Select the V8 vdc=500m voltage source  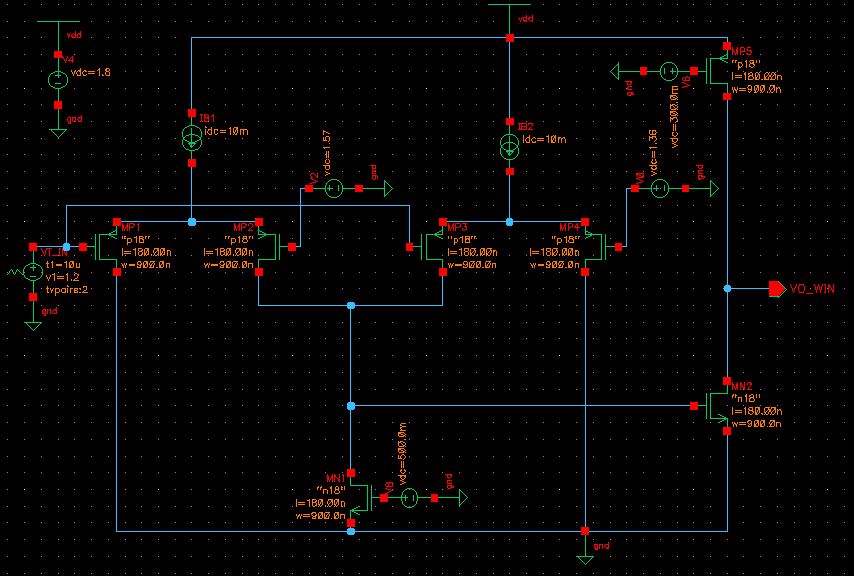(x=410, y=498)
